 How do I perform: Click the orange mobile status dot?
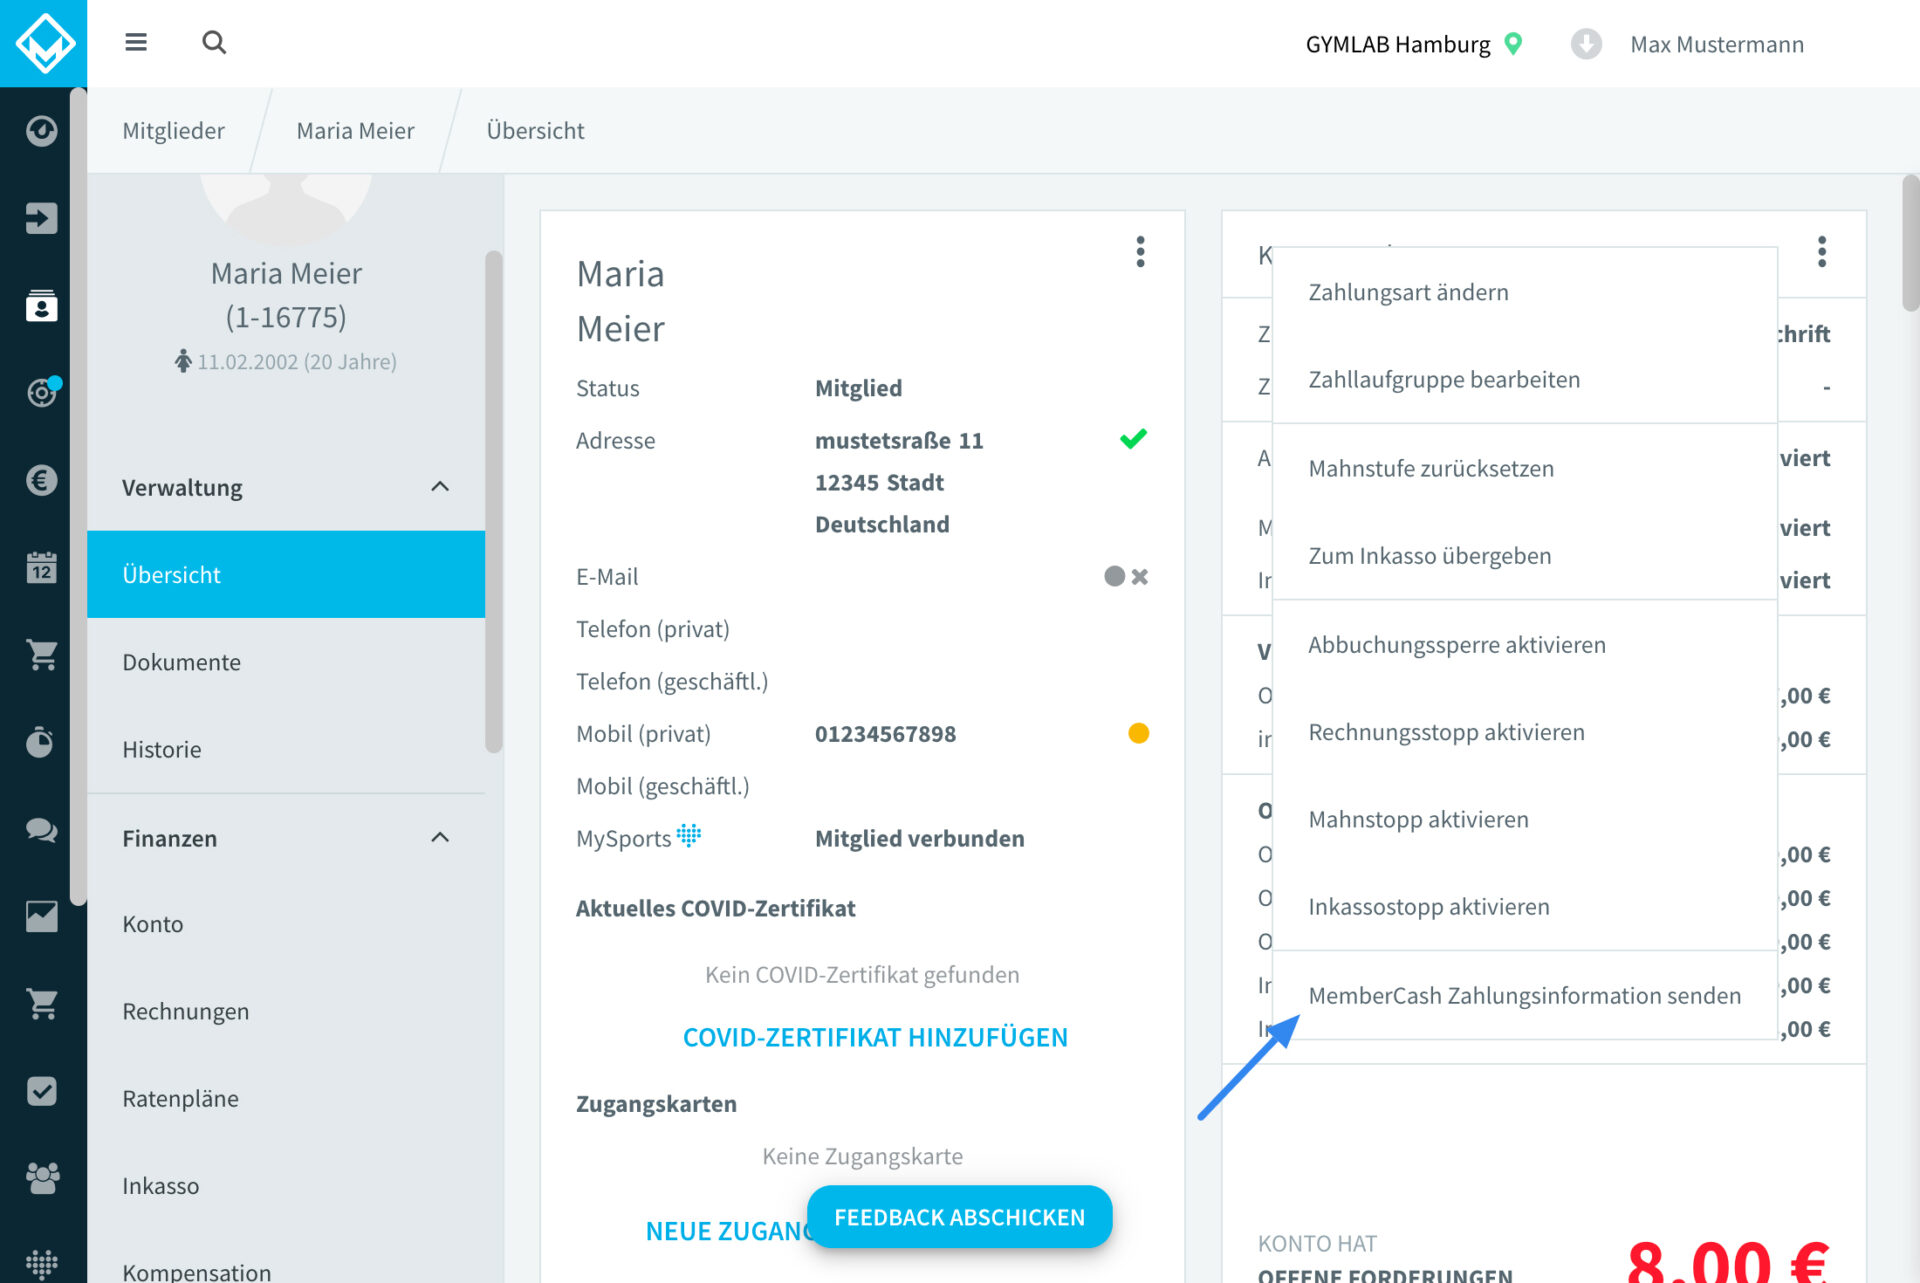click(x=1138, y=733)
